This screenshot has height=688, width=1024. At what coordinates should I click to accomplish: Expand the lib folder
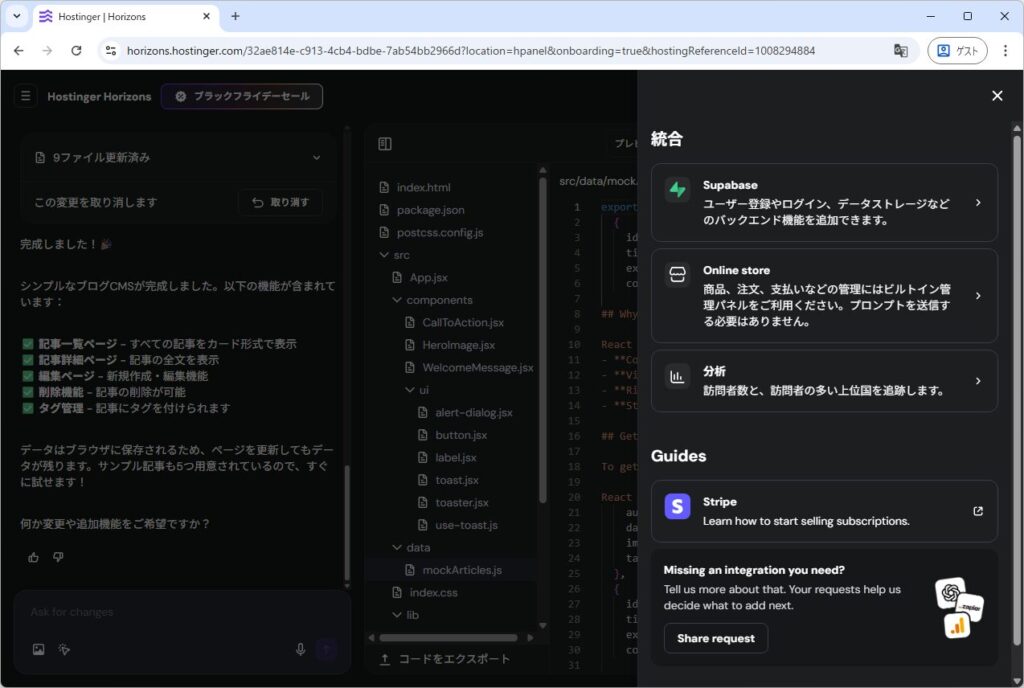(397, 615)
